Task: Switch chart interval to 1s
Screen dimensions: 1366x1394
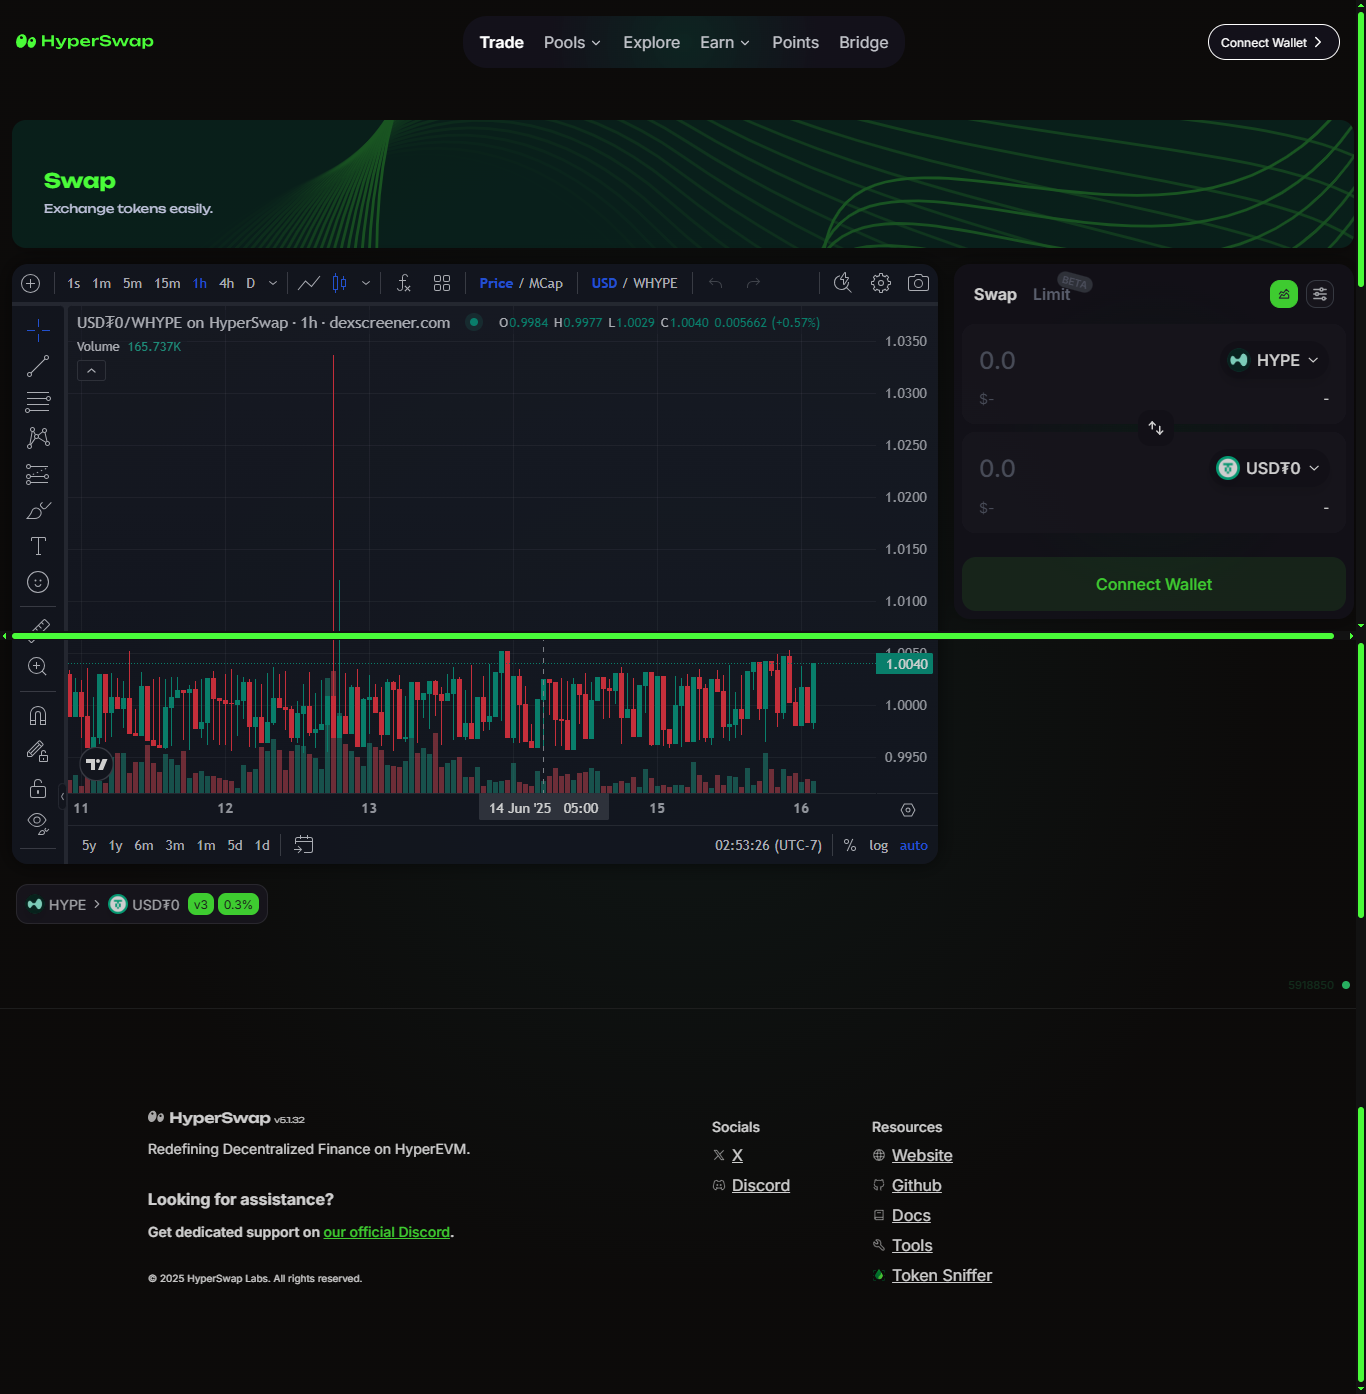Action: click(x=74, y=283)
